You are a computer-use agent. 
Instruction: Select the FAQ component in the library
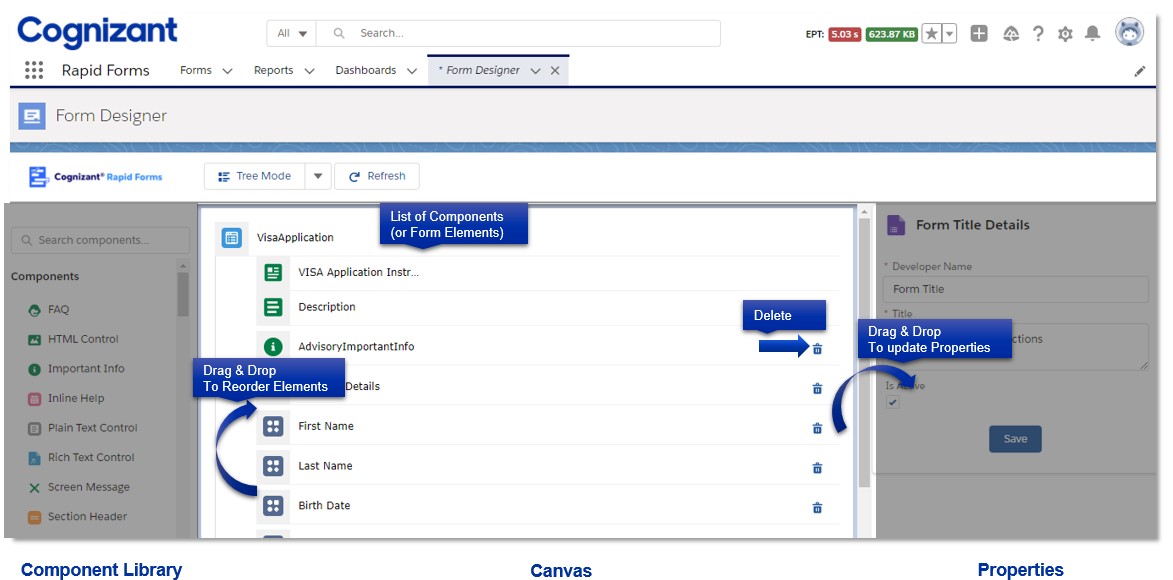coord(60,309)
